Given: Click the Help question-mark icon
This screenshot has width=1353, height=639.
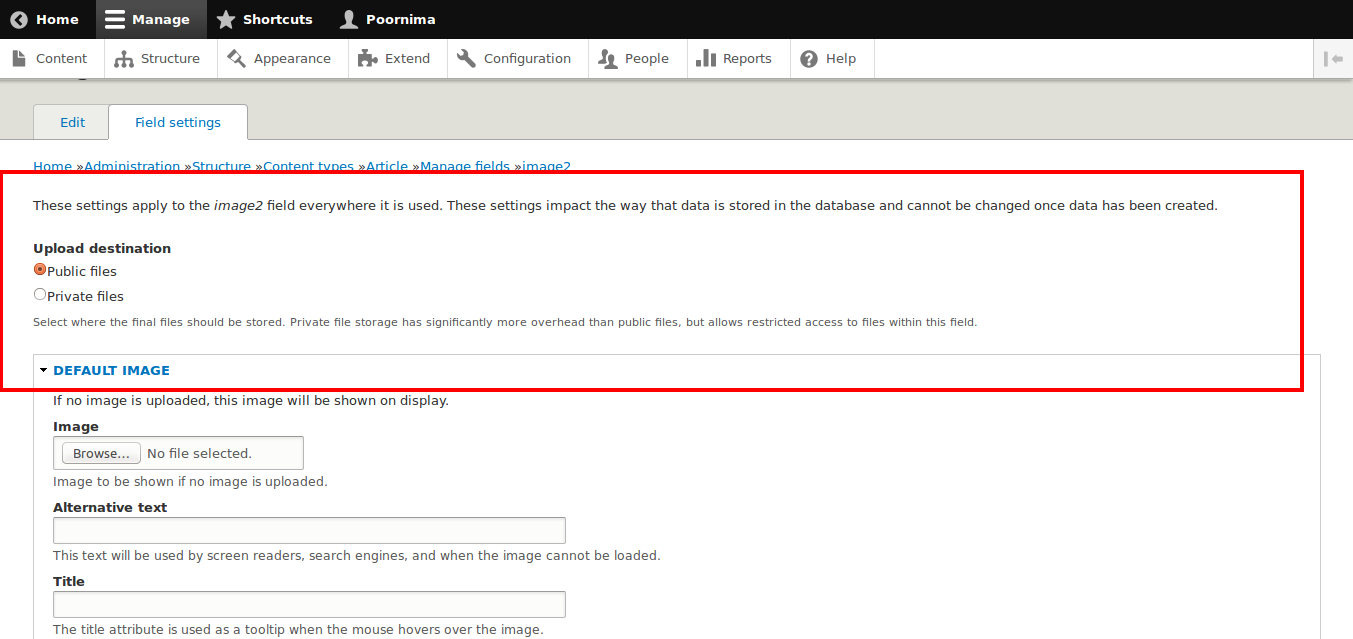Looking at the screenshot, I should point(809,59).
